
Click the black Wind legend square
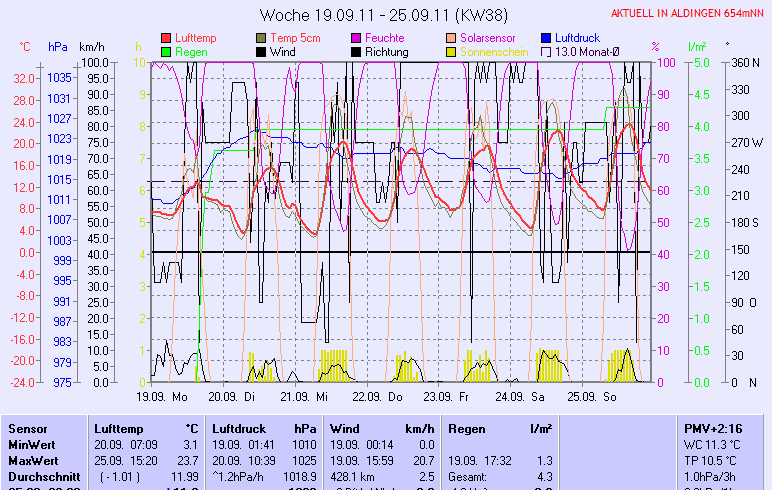point(262,52)
